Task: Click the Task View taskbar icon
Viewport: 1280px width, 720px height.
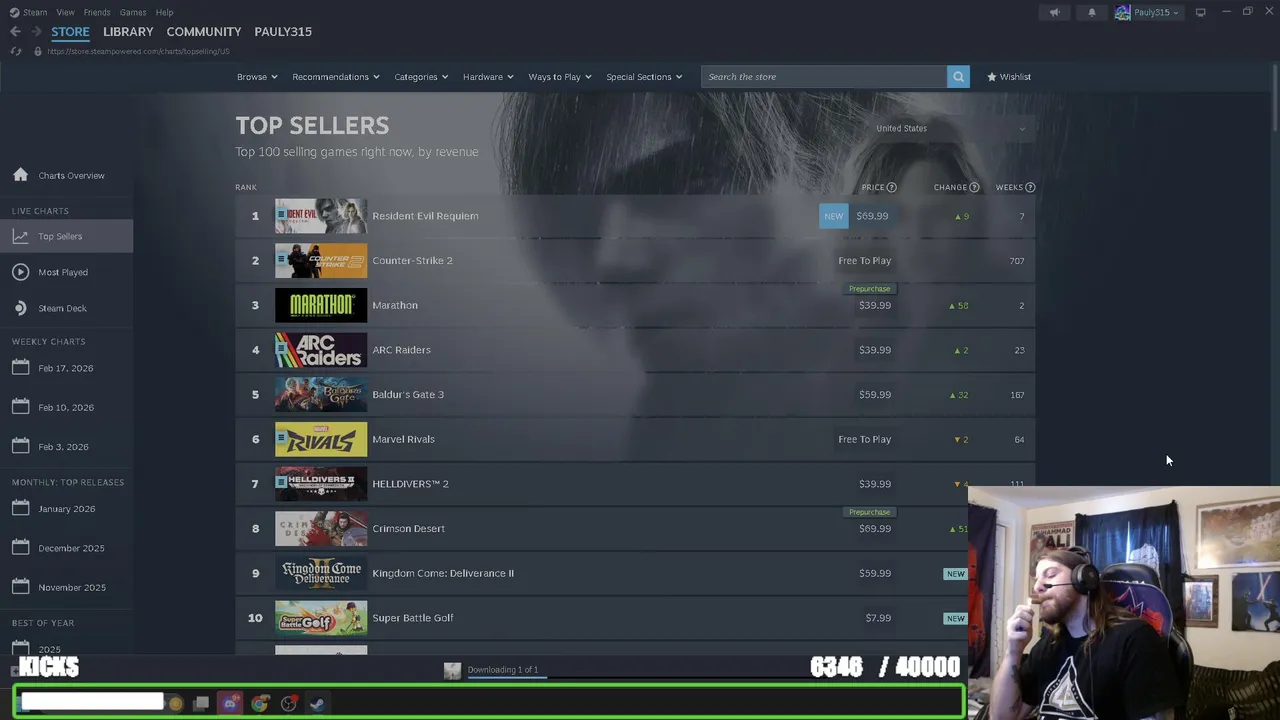Action: (x=201, y=703)
